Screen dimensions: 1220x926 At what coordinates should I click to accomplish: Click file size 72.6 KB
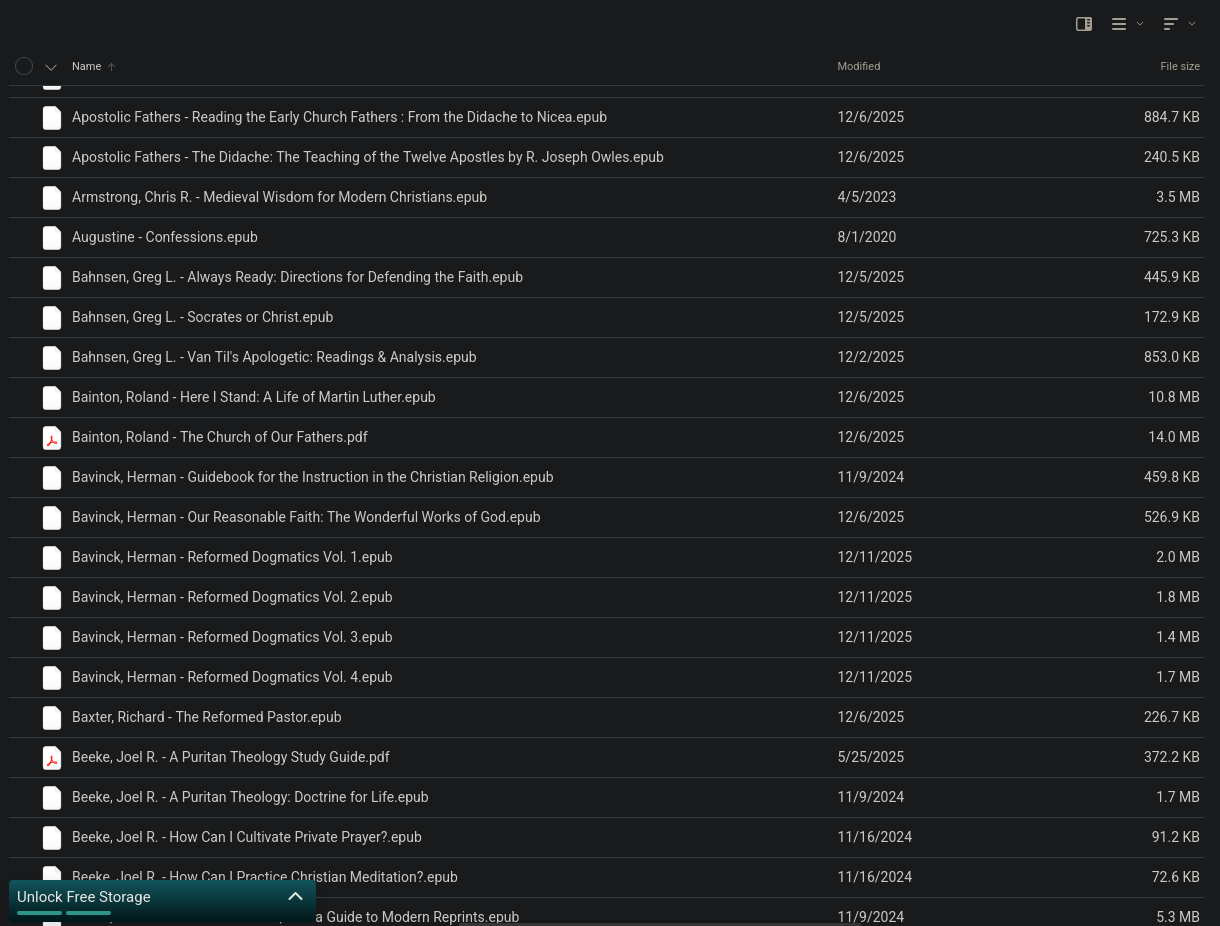[x=1176, y=877]
